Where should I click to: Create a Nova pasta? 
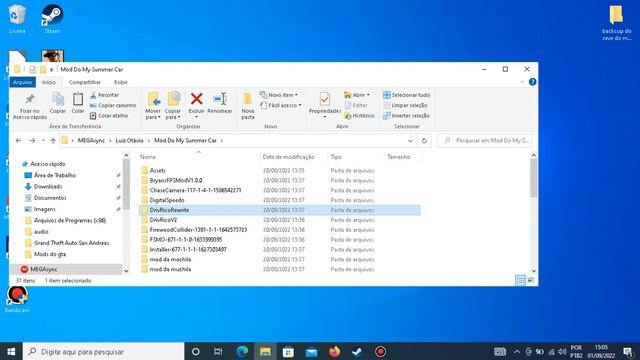pos(248,106)
